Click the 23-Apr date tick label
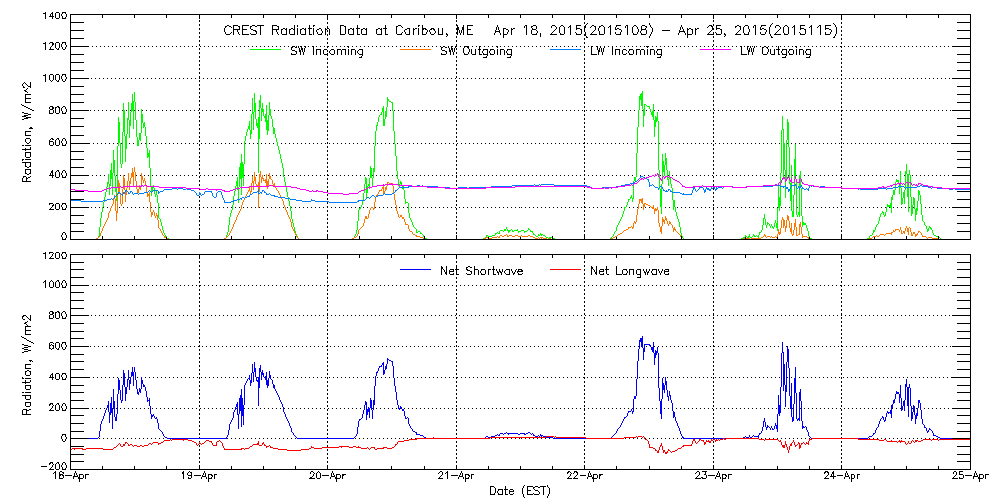The height and width of the screenshot is (500, 1000). coord(713,477)
